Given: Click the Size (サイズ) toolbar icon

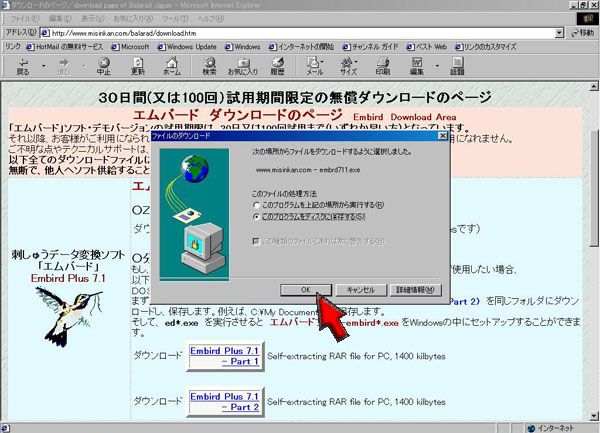Looking at the screenshot, I should coord(349,66).
